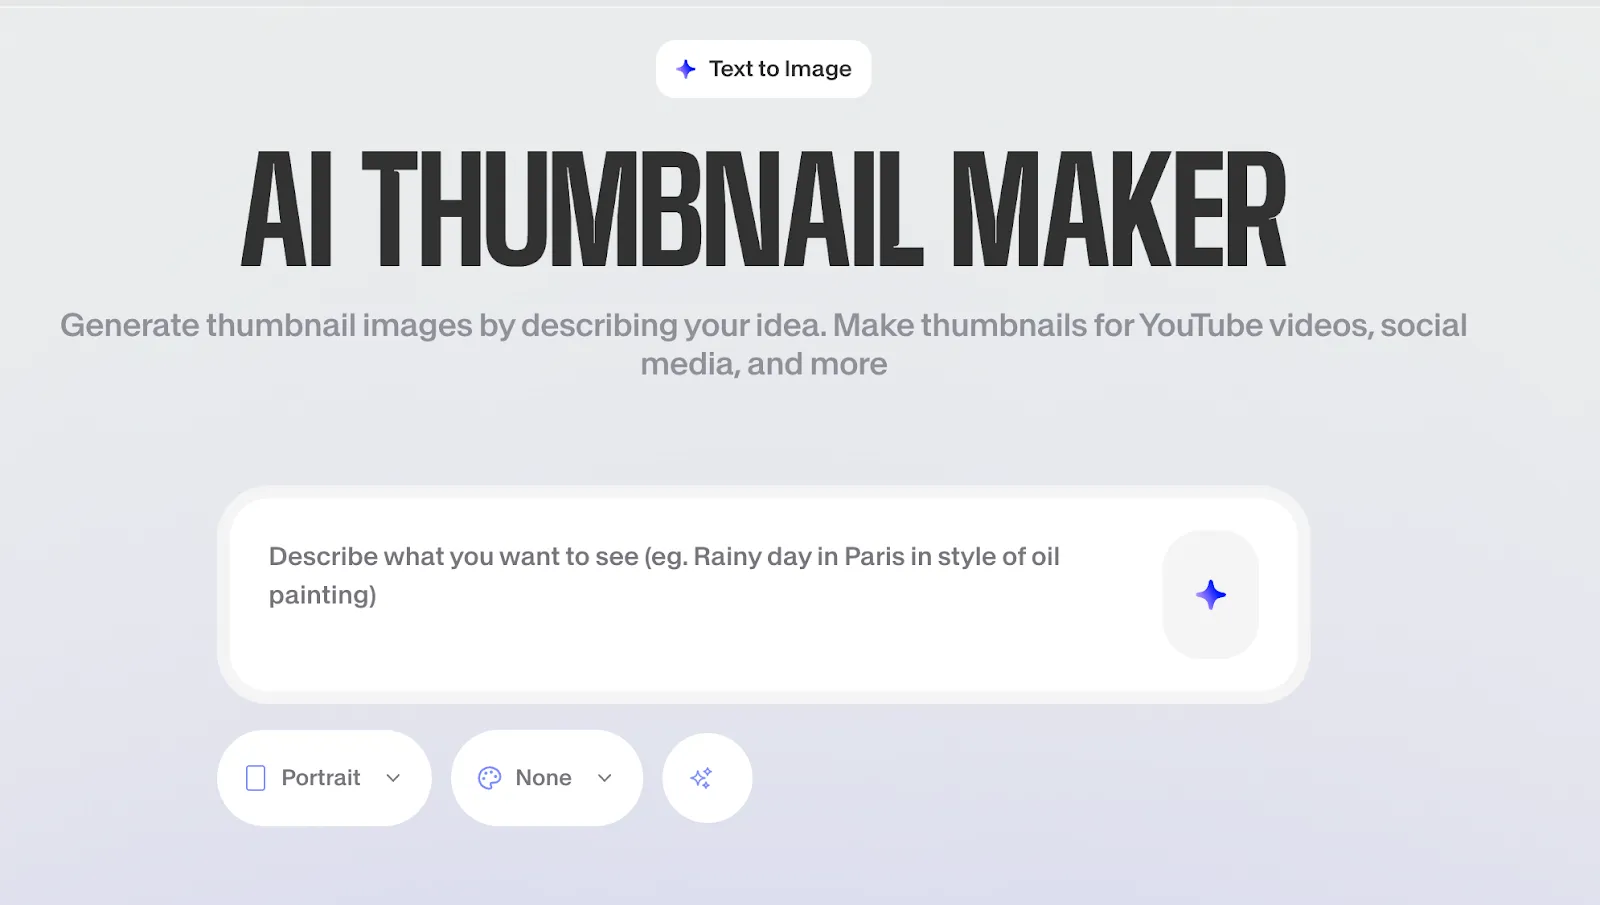Click the Text to Image pill button

(x=763, y=69)
